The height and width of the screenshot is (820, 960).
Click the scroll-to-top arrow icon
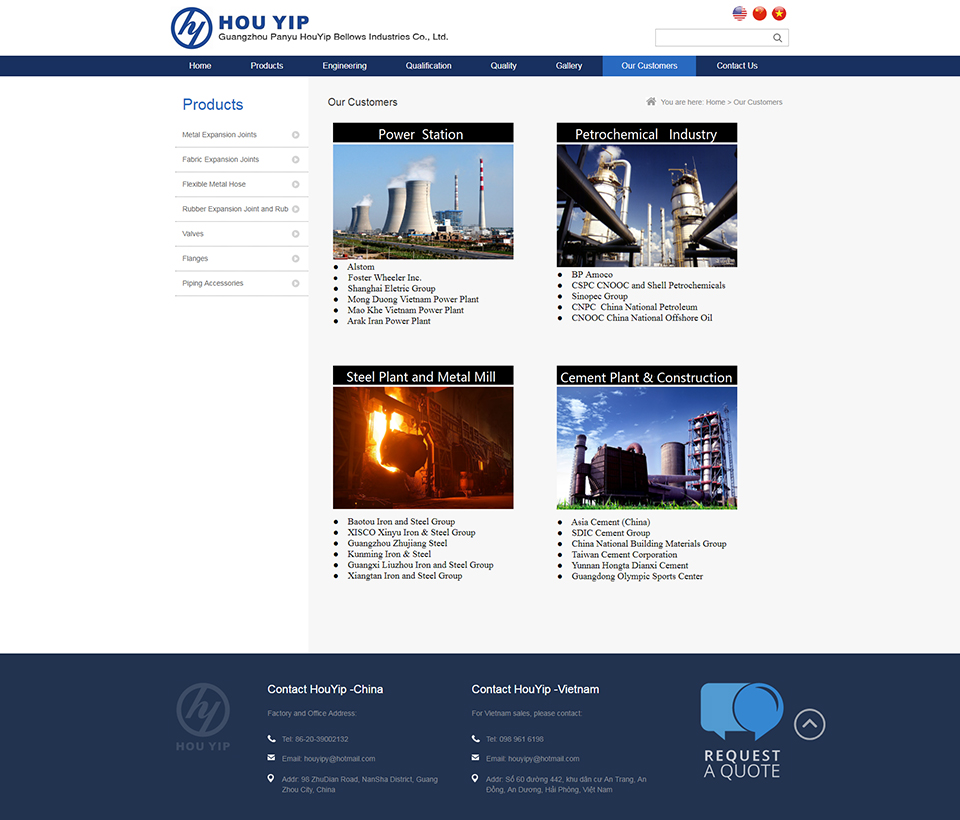click(x=809, y=724)
